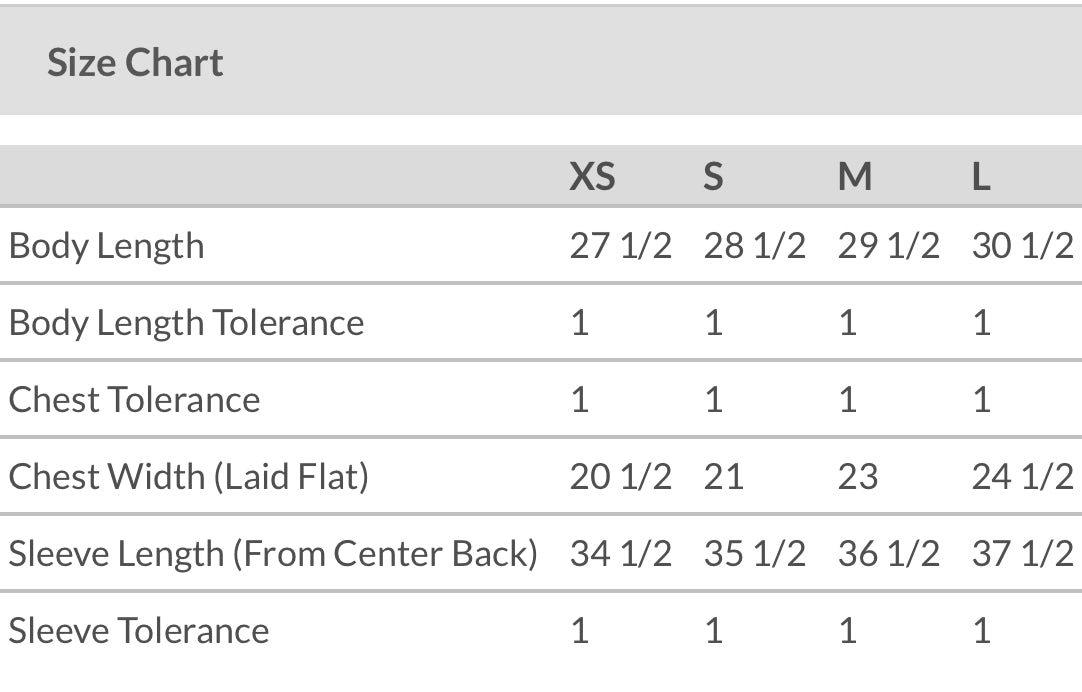The image size is (1082, 692).
Task: Select the Chest Width (Laid Flat) label
Action: coord(188,477)
